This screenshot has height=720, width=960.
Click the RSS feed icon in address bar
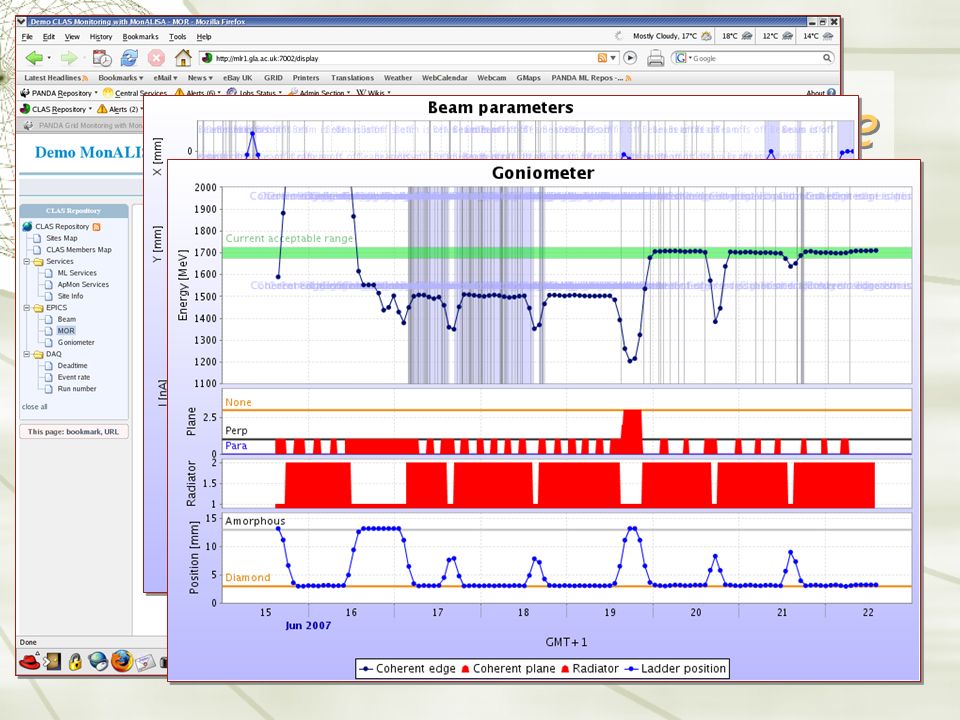[602, 58]
